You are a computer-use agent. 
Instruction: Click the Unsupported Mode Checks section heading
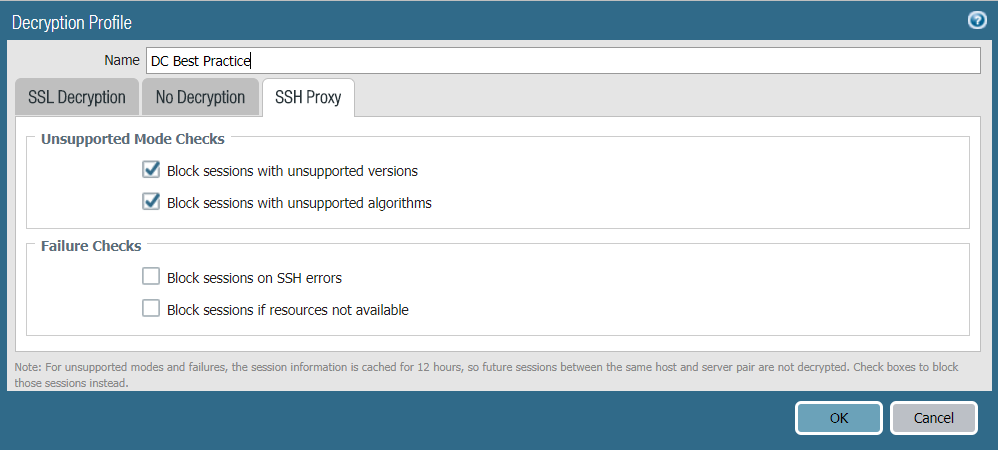132,139
